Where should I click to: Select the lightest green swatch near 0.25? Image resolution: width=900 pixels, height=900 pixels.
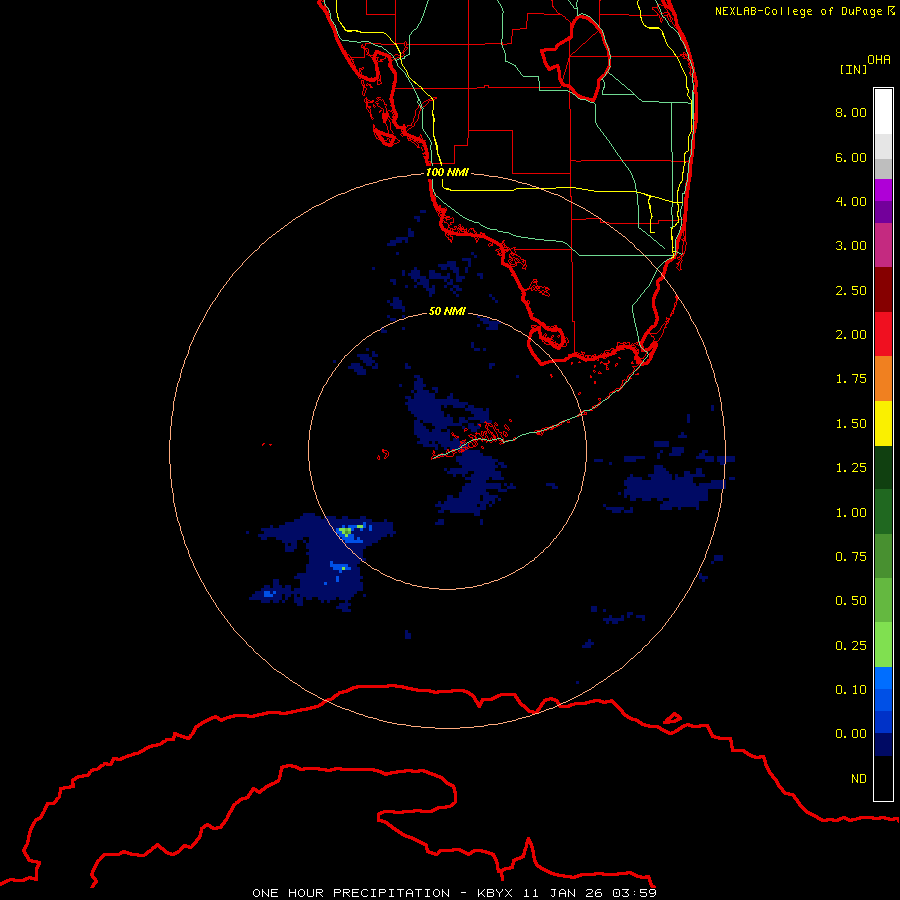pos(883,645)
